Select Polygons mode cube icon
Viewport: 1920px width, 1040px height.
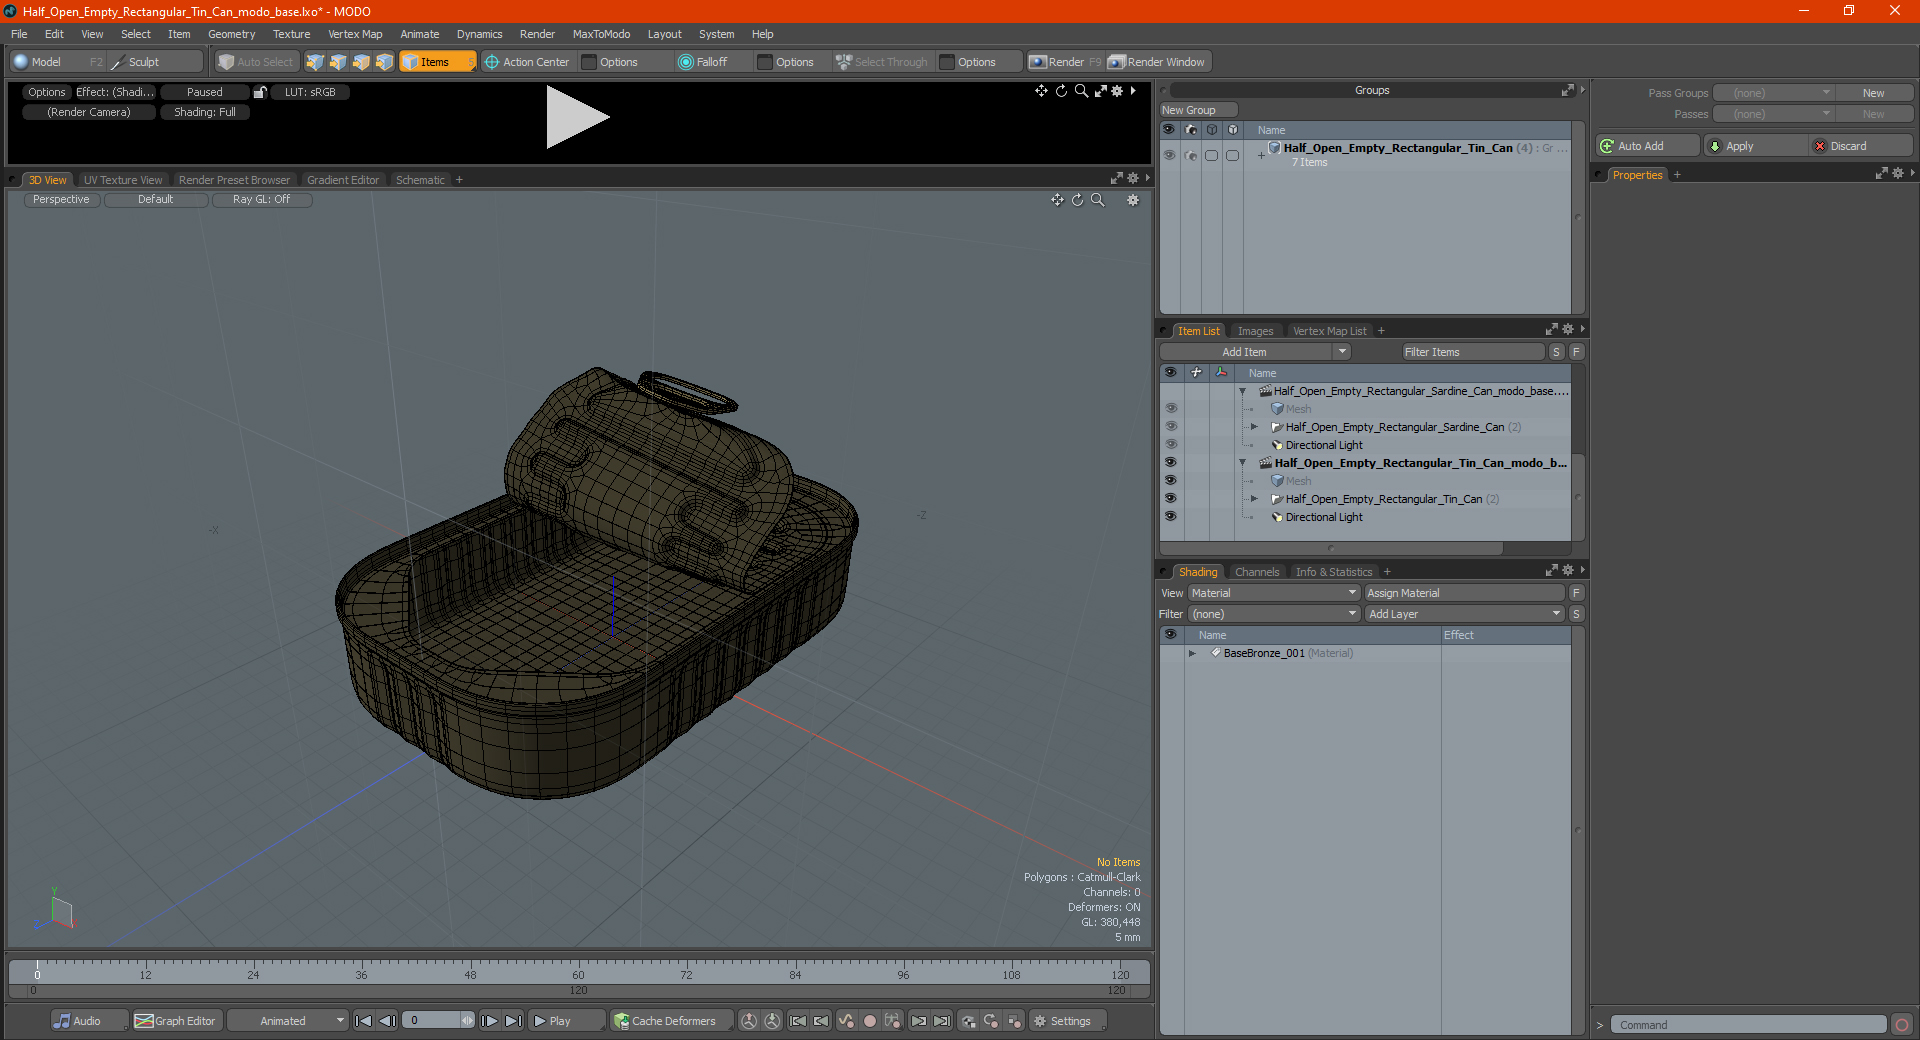(x=361, y=62)
